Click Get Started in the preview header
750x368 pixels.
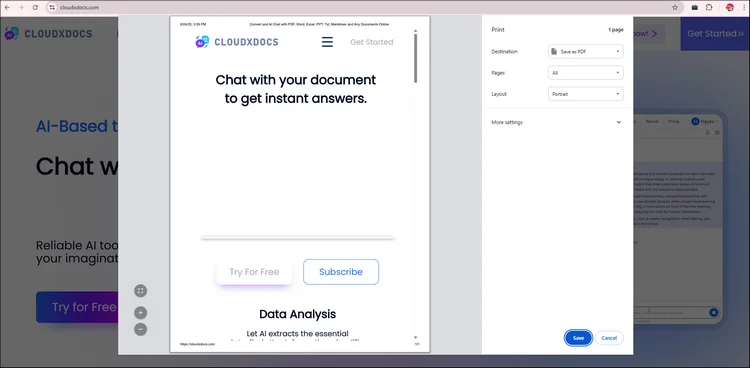(372, 42)
